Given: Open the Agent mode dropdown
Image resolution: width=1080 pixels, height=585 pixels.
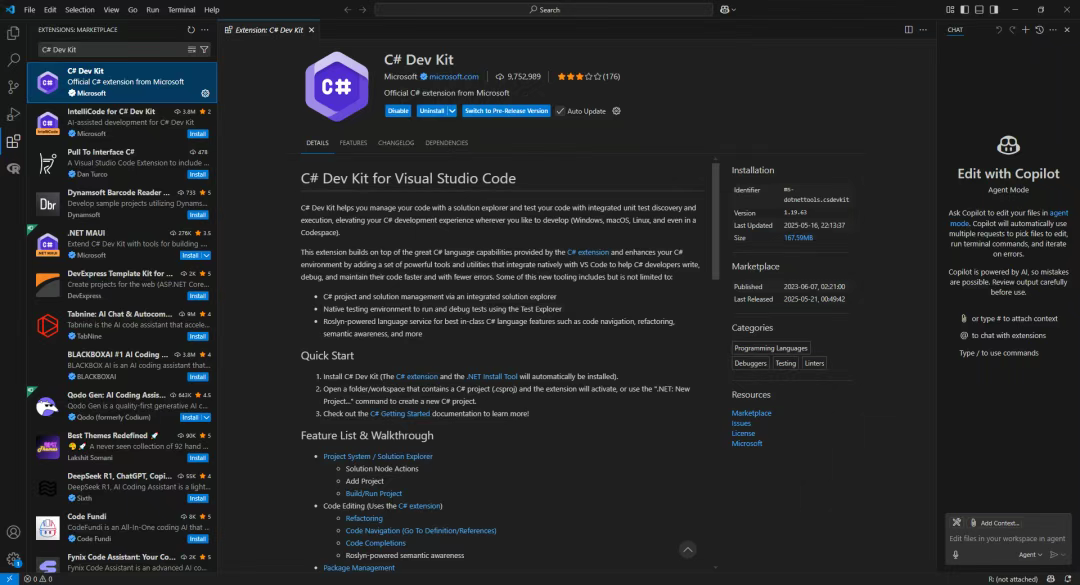Looking at the screenshot, I should point(1030,554).
